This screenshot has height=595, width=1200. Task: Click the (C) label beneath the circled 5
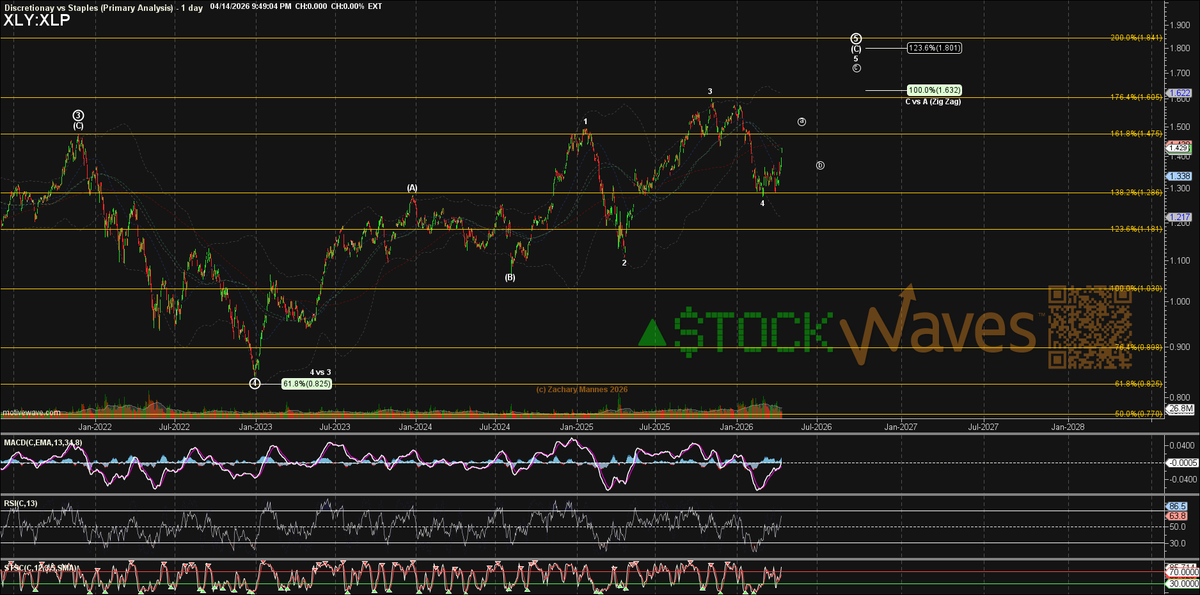click(856, 49)
